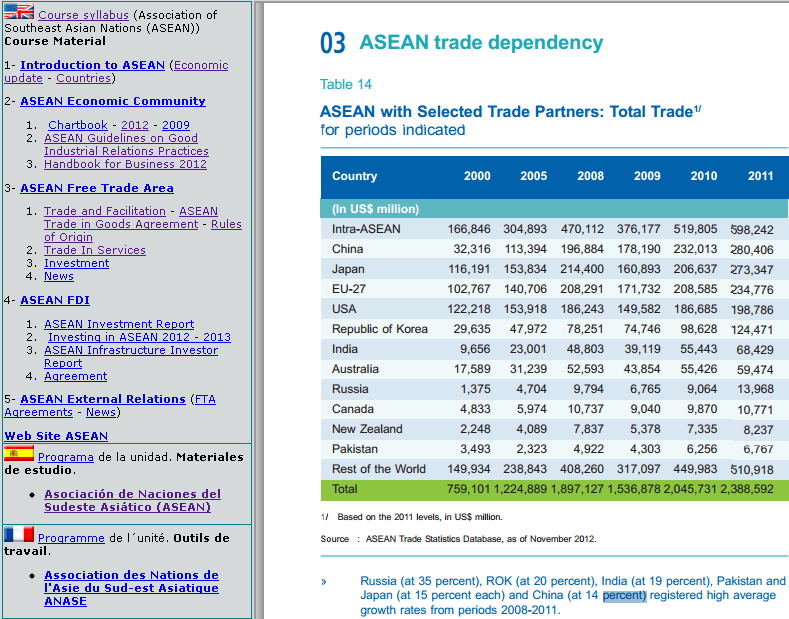Go to the Economic update link
This screenshot has height=619, width=789.
pyautogui.click(x=200, y=66)
